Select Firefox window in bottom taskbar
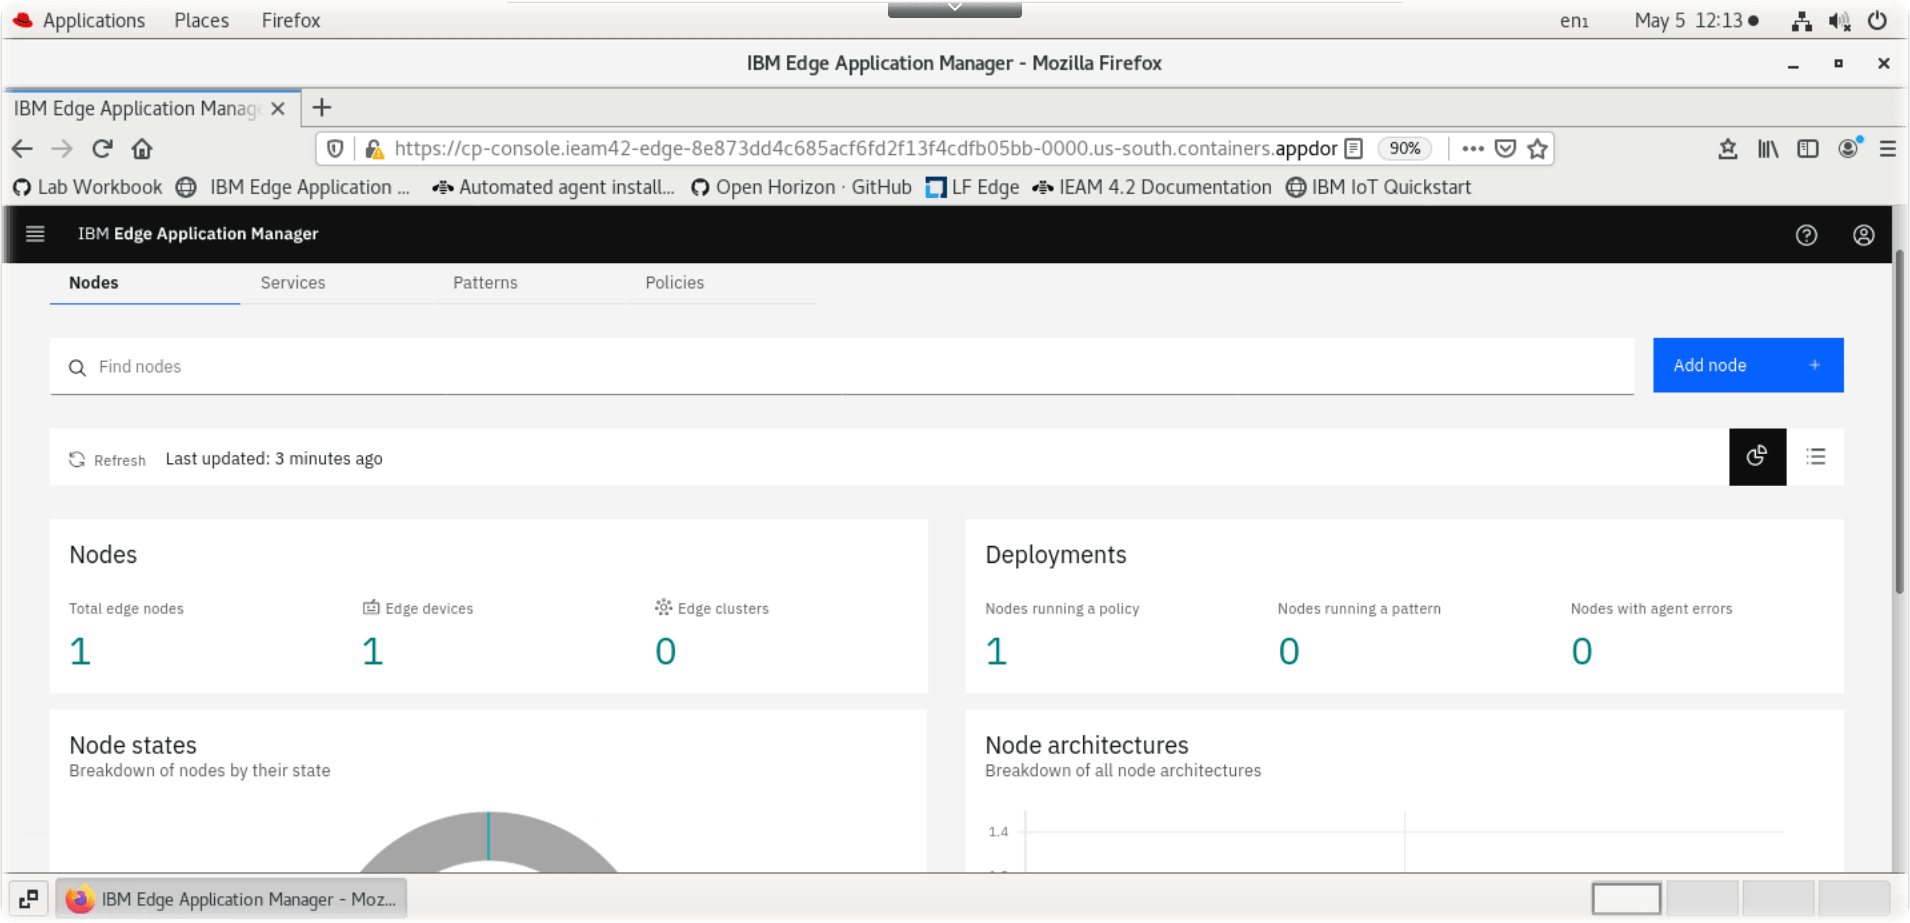Image resolution: width=1910 pixels, height=923 pixels. [231, 898]
